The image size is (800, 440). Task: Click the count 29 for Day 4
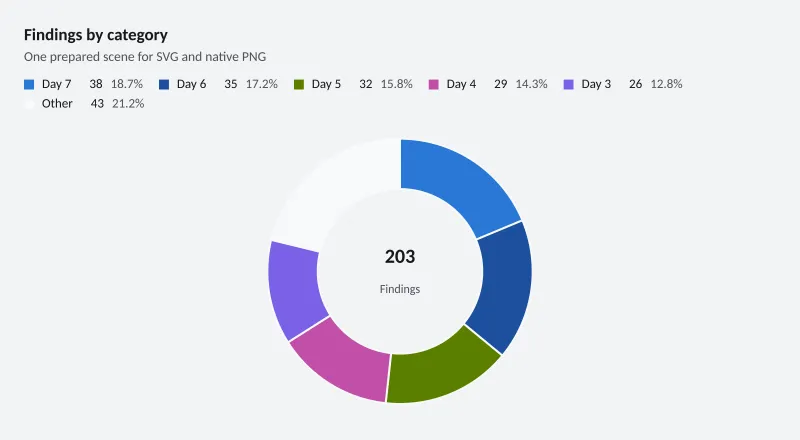[x=501, y=84]
